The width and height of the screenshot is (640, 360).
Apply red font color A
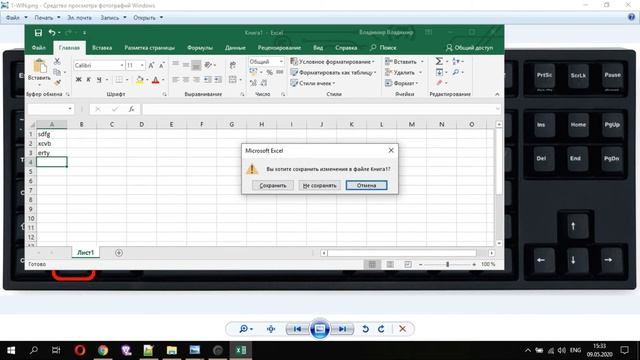point(156,80)
